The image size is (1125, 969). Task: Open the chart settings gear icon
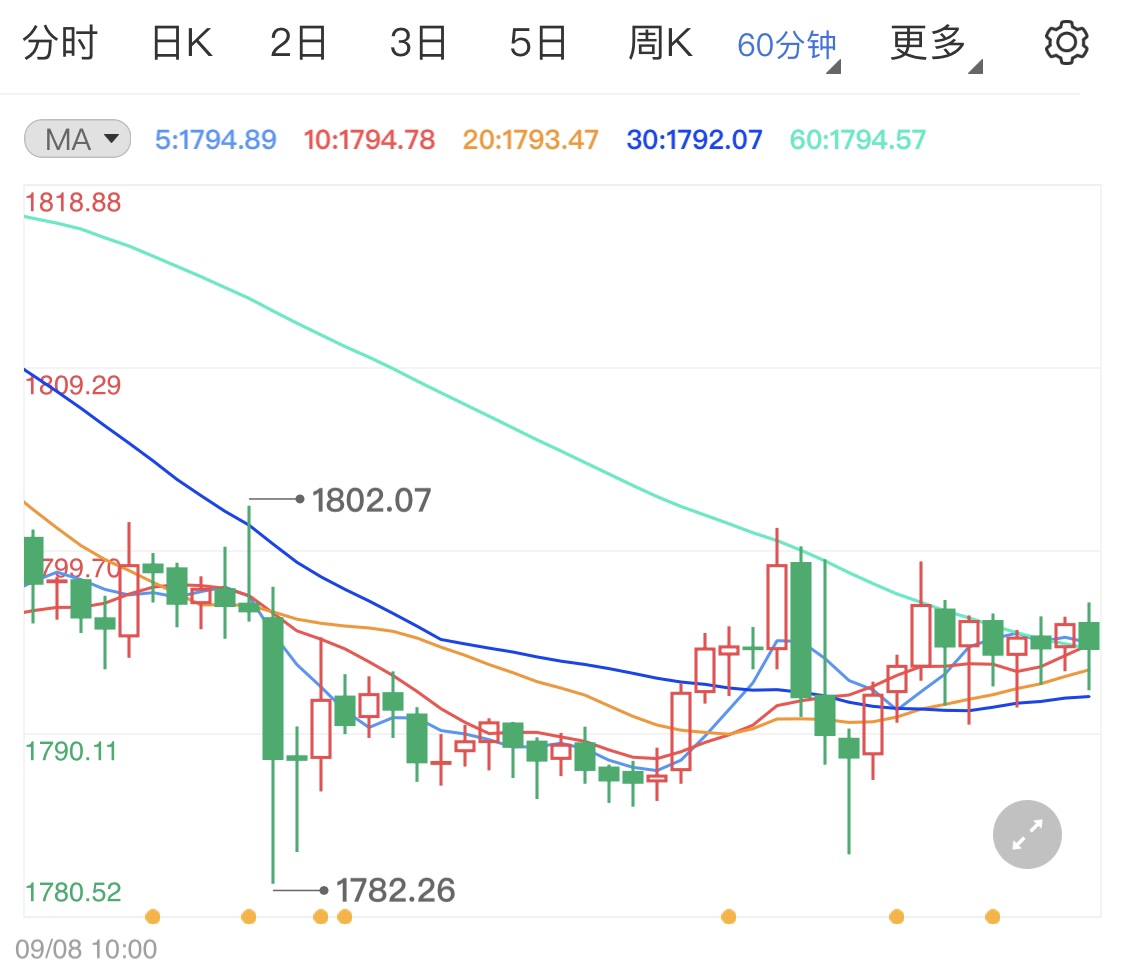tap(1066, 41)
